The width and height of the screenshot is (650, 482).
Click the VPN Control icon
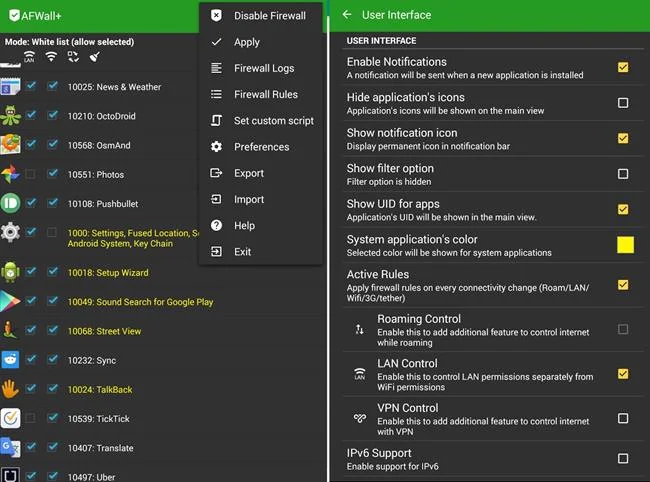[360, 418]
